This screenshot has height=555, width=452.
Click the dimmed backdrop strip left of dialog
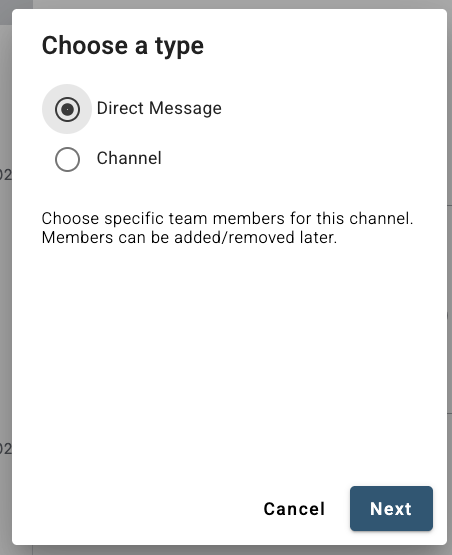tap(6, 283)
